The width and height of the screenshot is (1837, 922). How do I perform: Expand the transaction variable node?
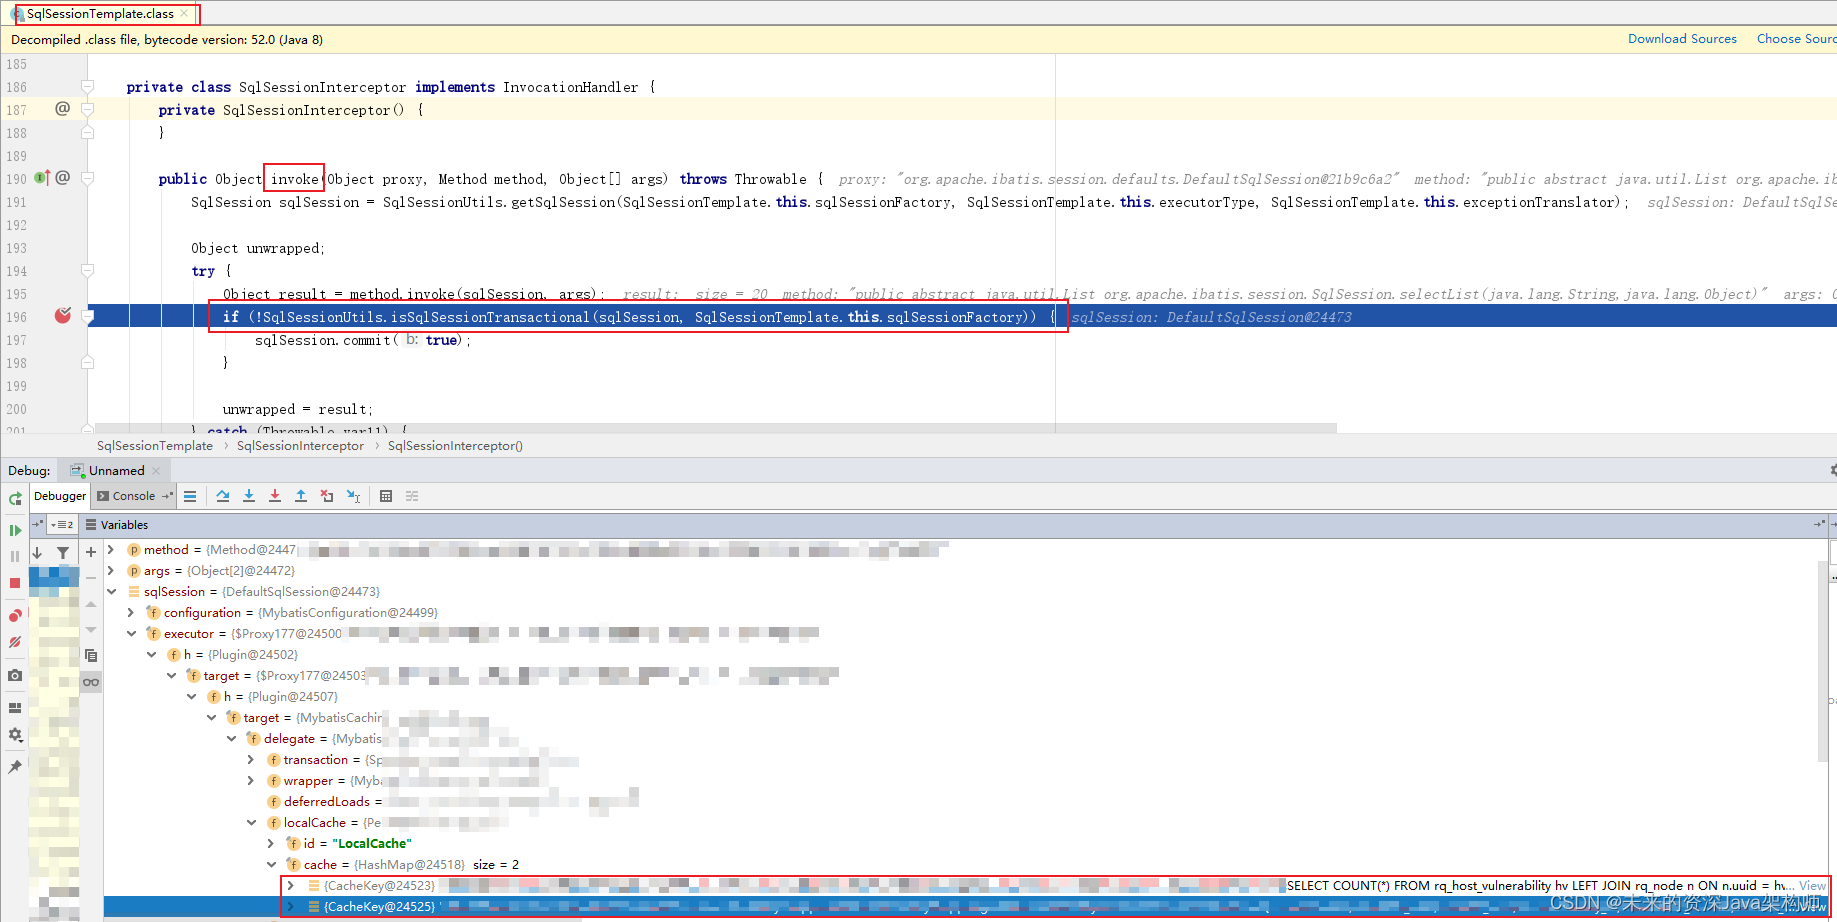[251, 759]
